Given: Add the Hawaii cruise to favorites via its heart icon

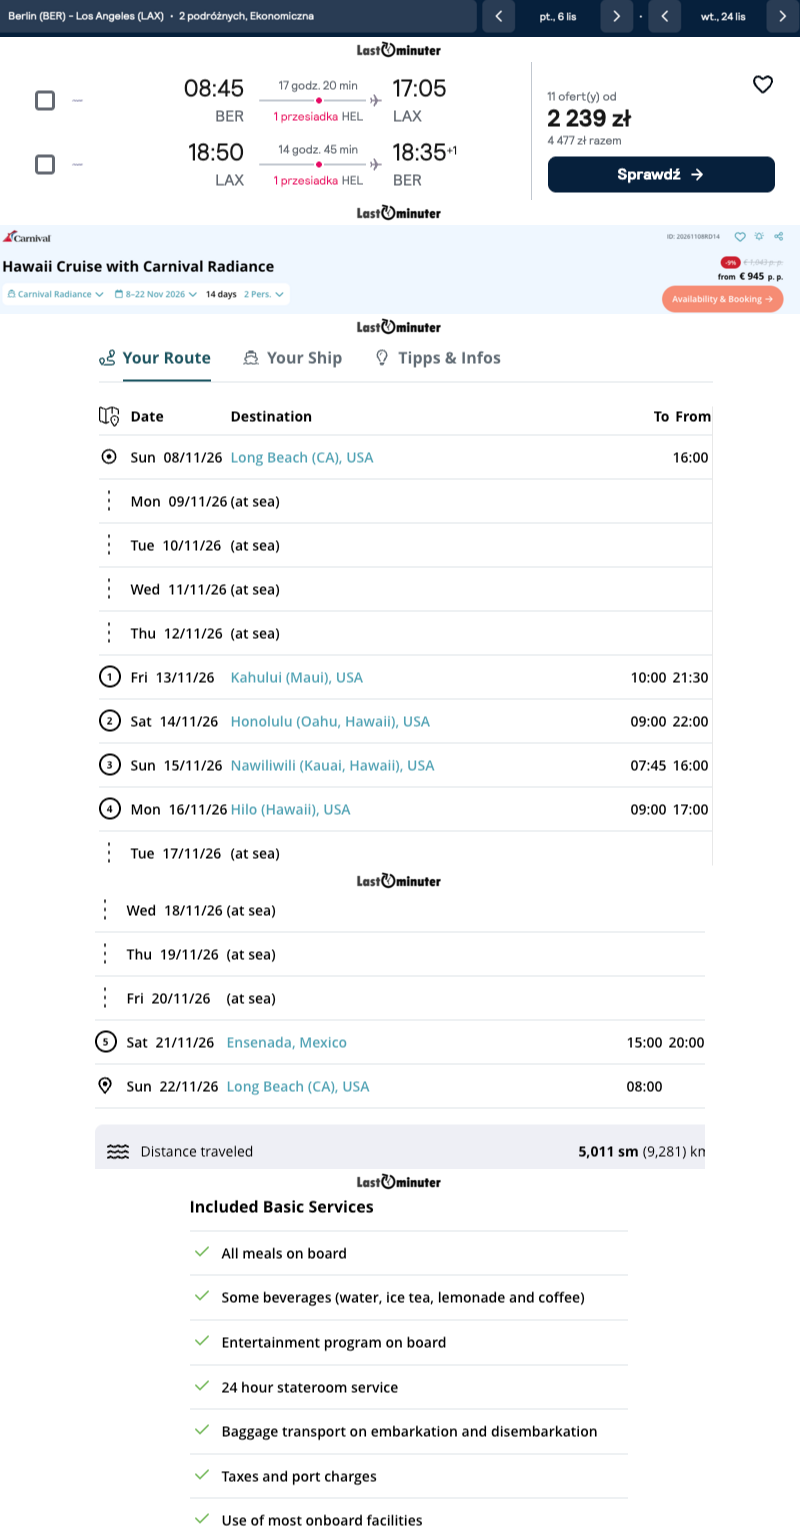Looking at the screenshot, I should 740,237.
